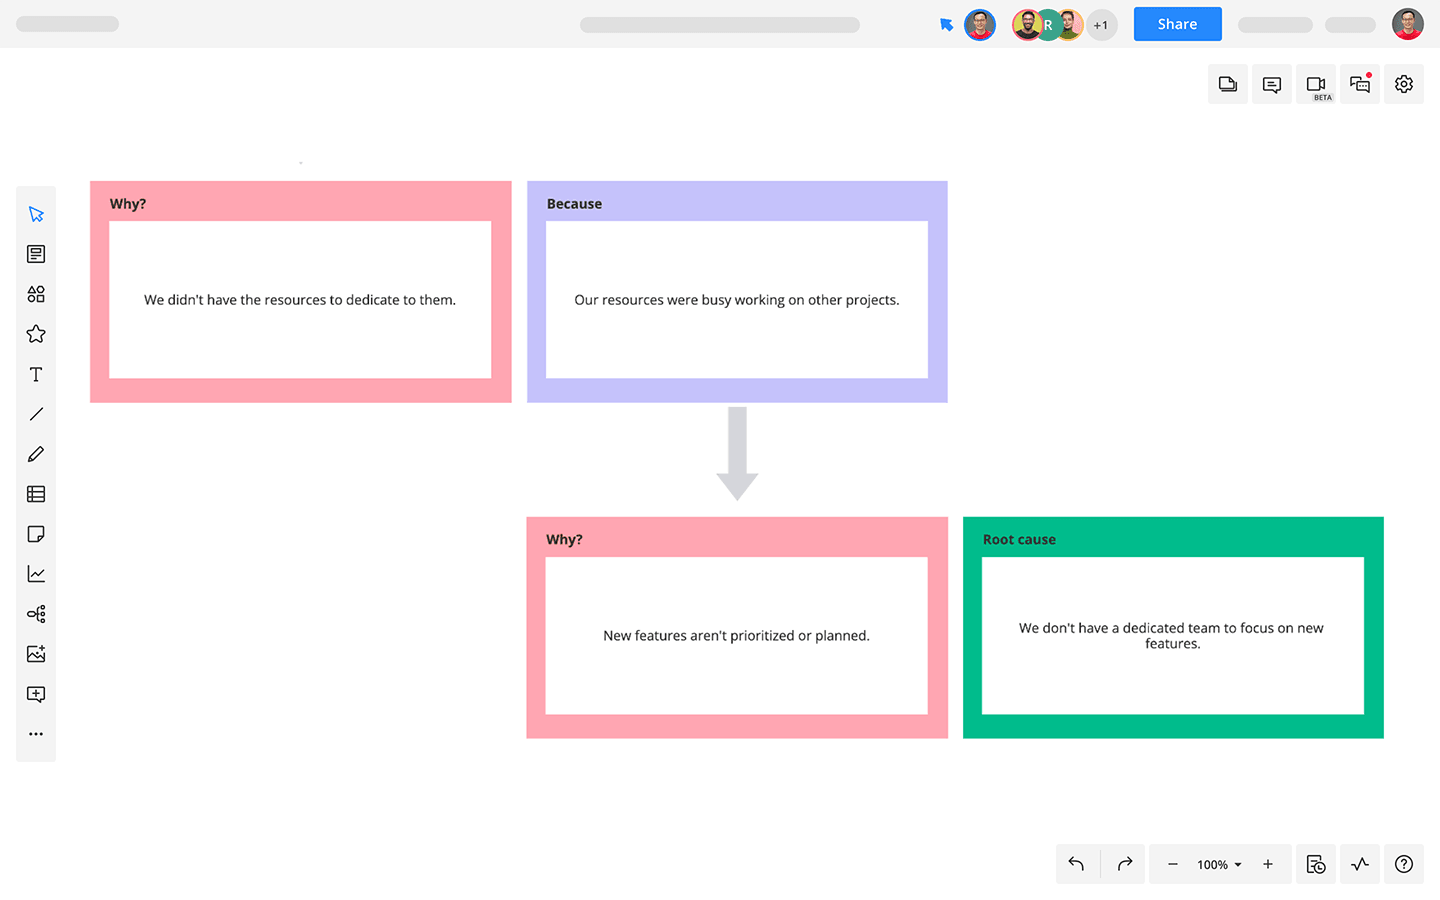This screenshot has width=1440, height=900.
Task: Select text 'We didn't have the resources to dedicate to them.'
Action: tap(300, 300)
